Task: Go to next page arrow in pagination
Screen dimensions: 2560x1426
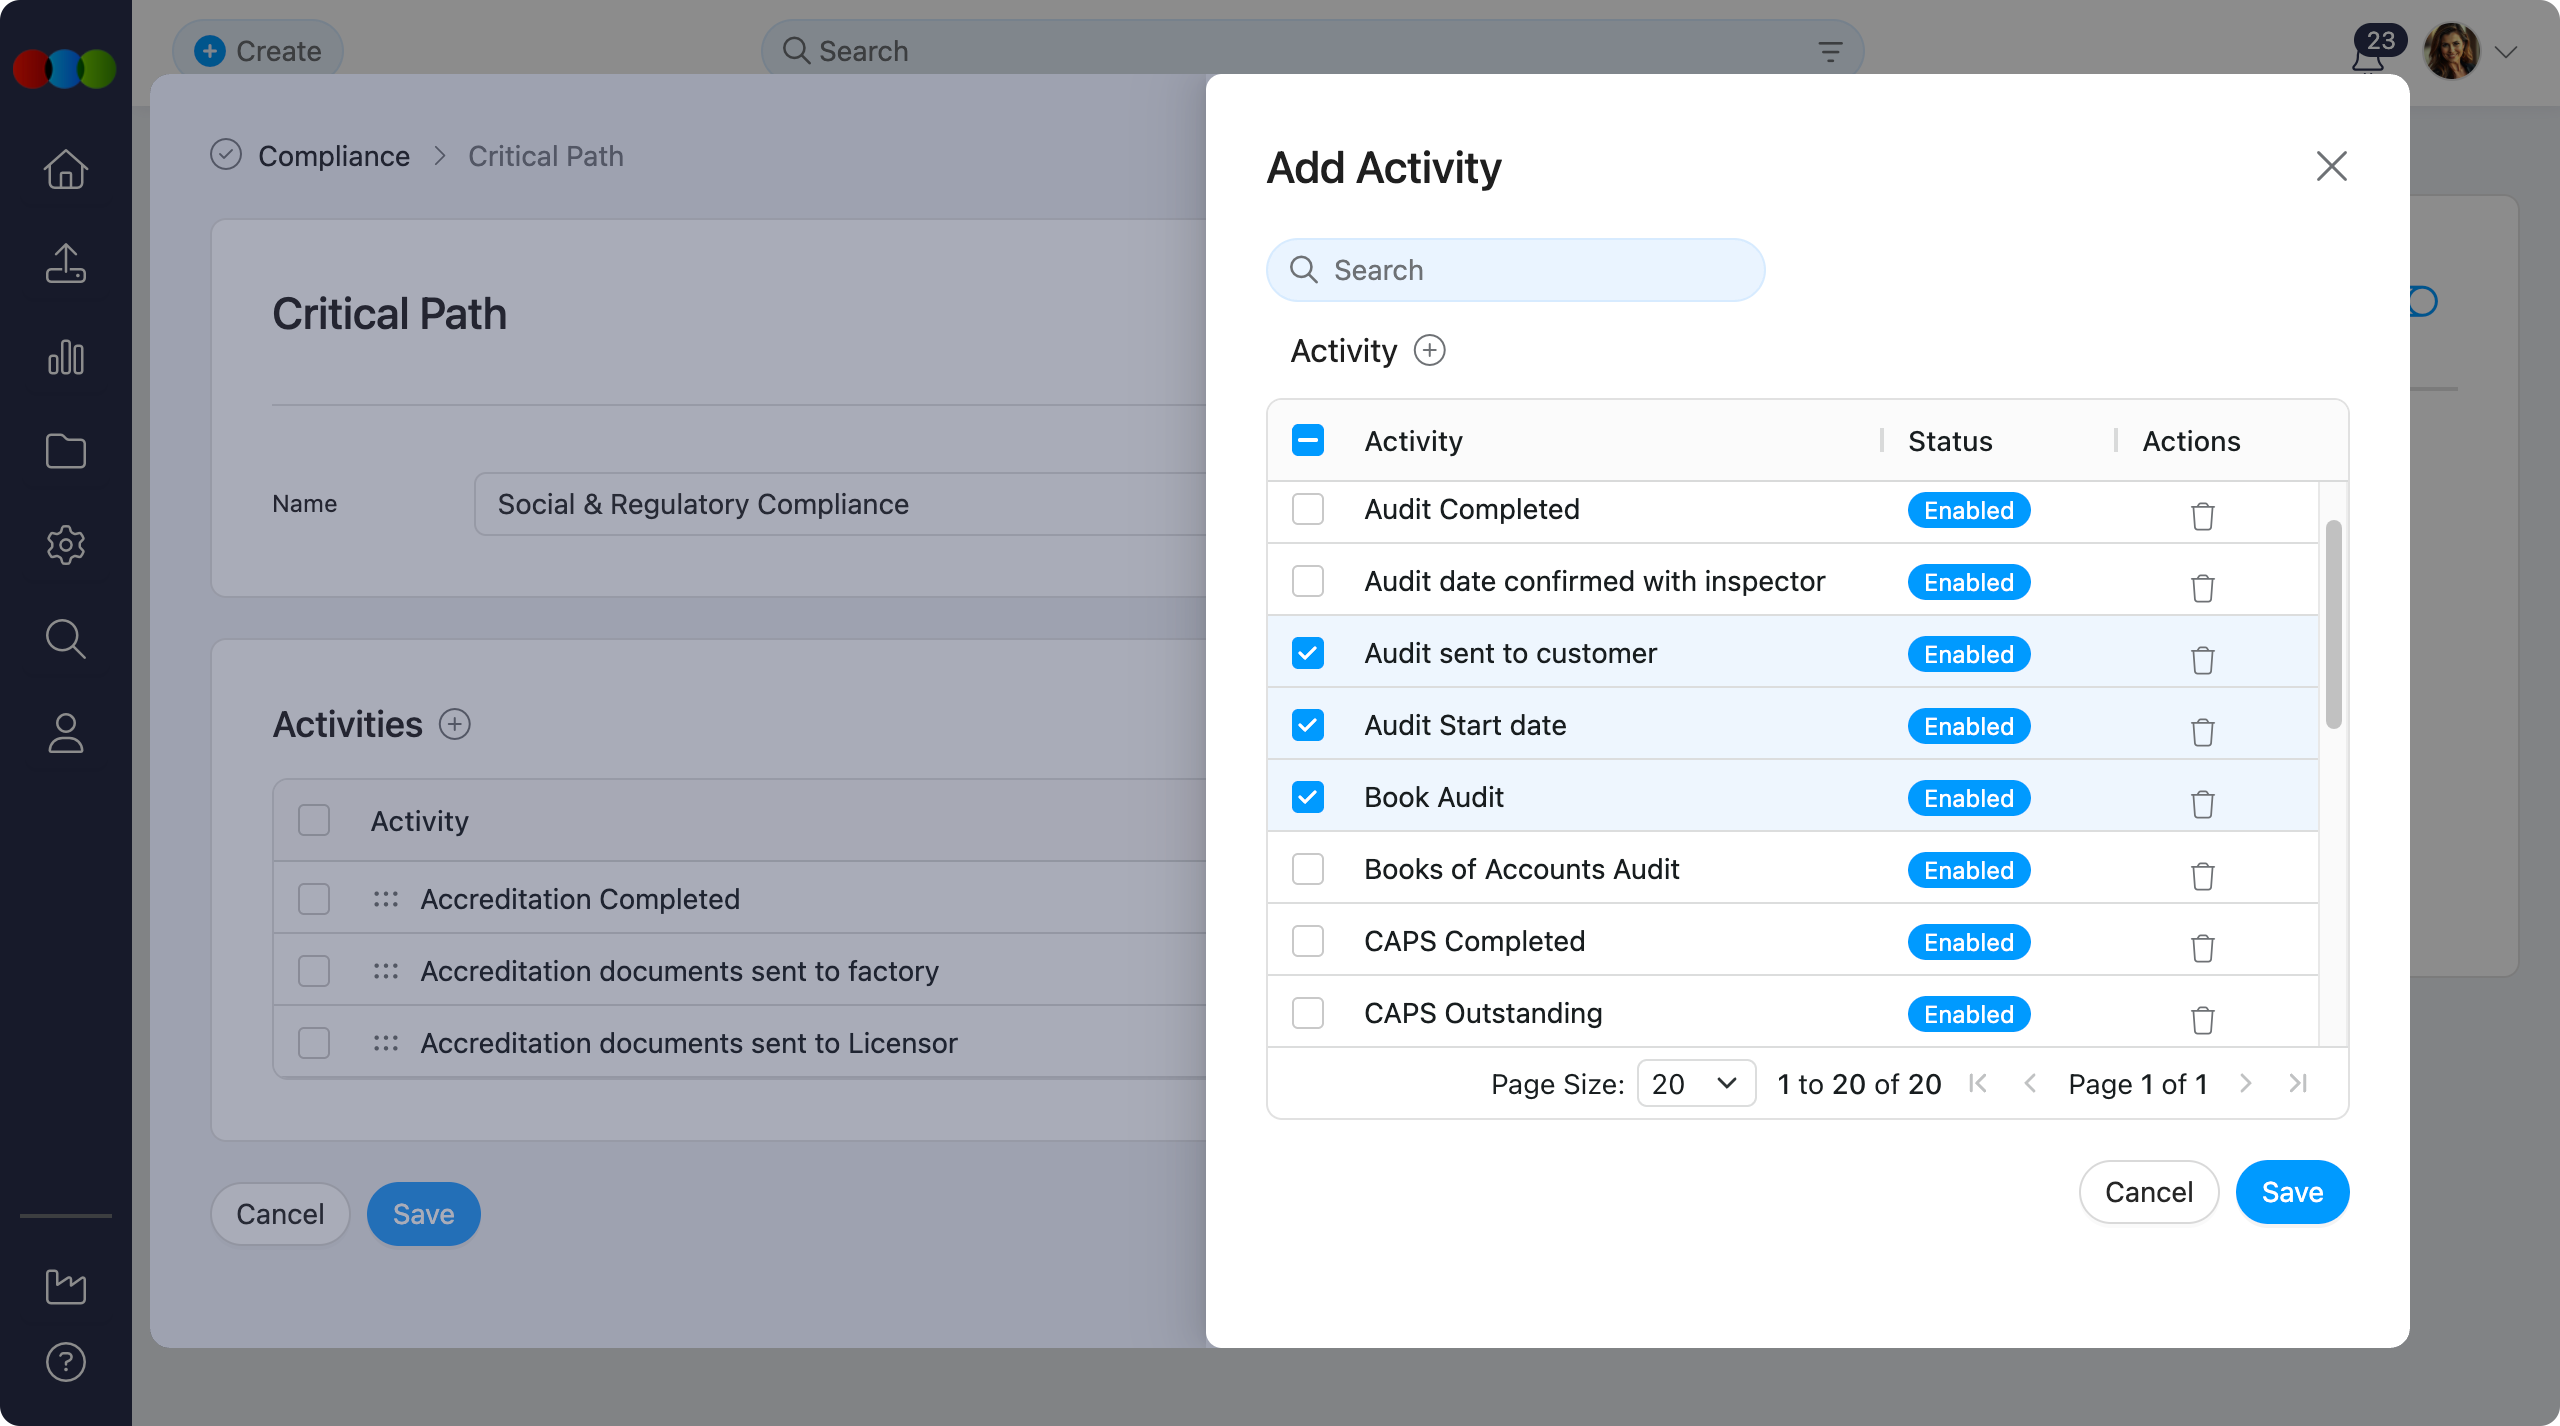Action: click(2246, 1084)
